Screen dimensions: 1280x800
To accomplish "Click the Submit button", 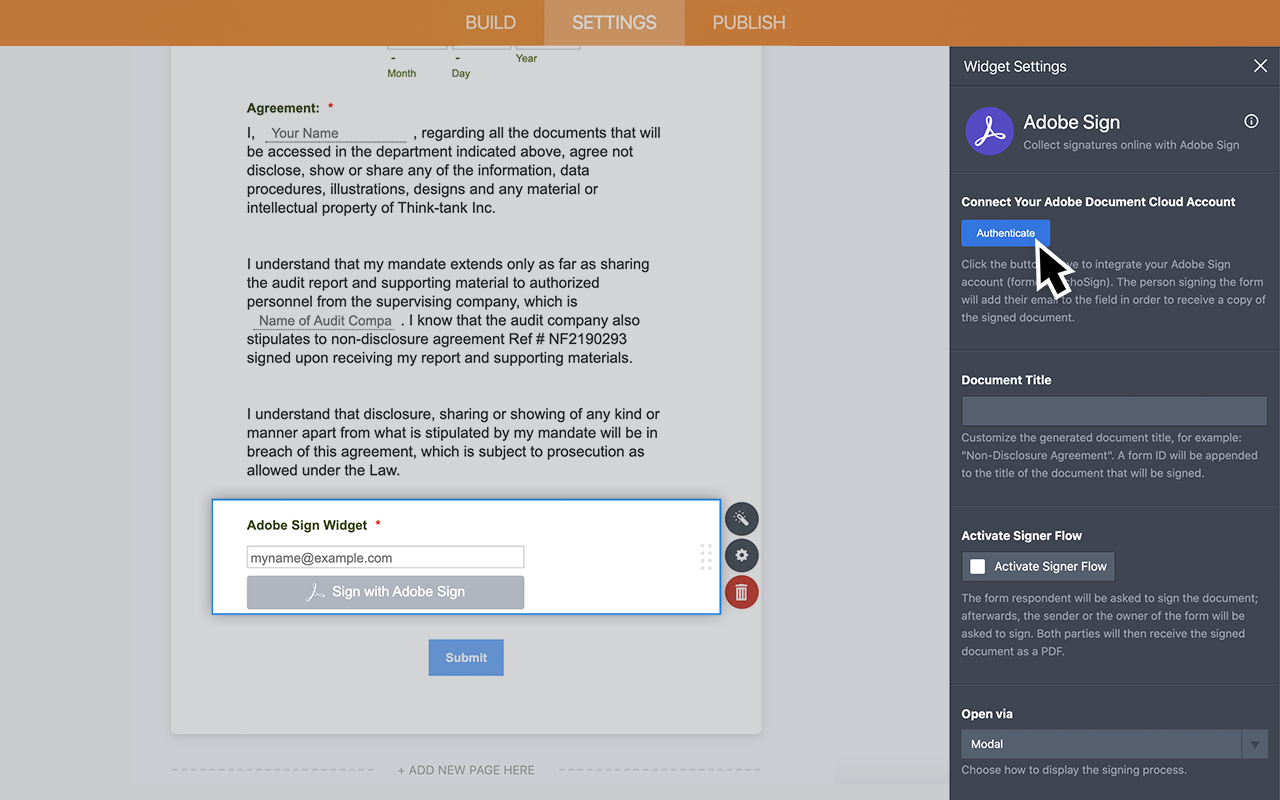I will tap(466, 657).
